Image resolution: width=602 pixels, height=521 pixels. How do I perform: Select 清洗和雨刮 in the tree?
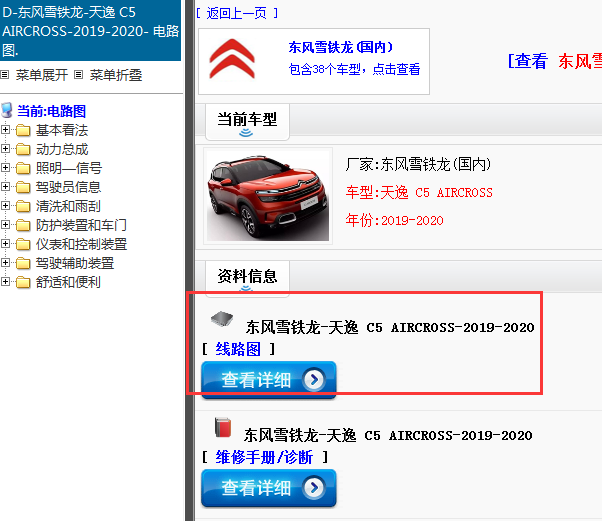(x=68, y=206)
